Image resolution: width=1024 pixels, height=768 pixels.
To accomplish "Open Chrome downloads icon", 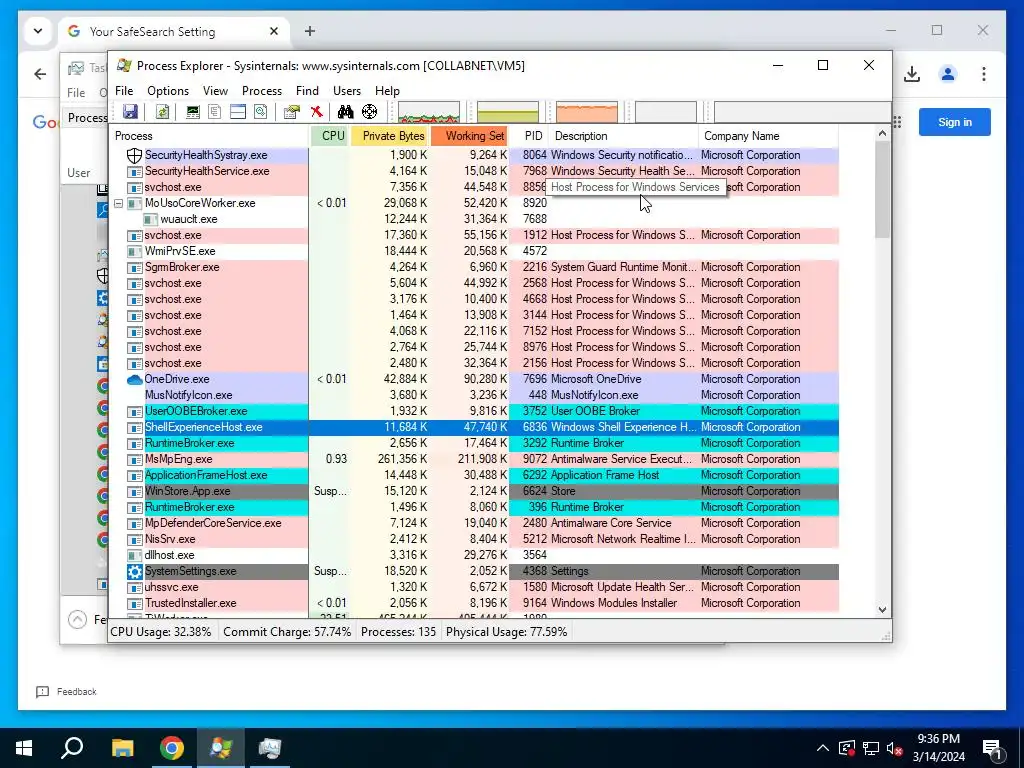I will pyautogui.click(x=912, y=74).
